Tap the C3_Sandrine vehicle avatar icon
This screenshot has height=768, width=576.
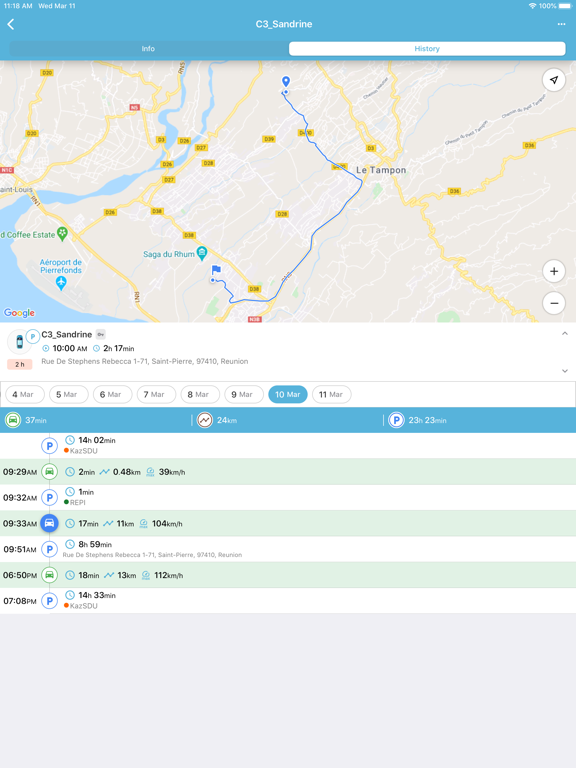(x=20, y=341)
